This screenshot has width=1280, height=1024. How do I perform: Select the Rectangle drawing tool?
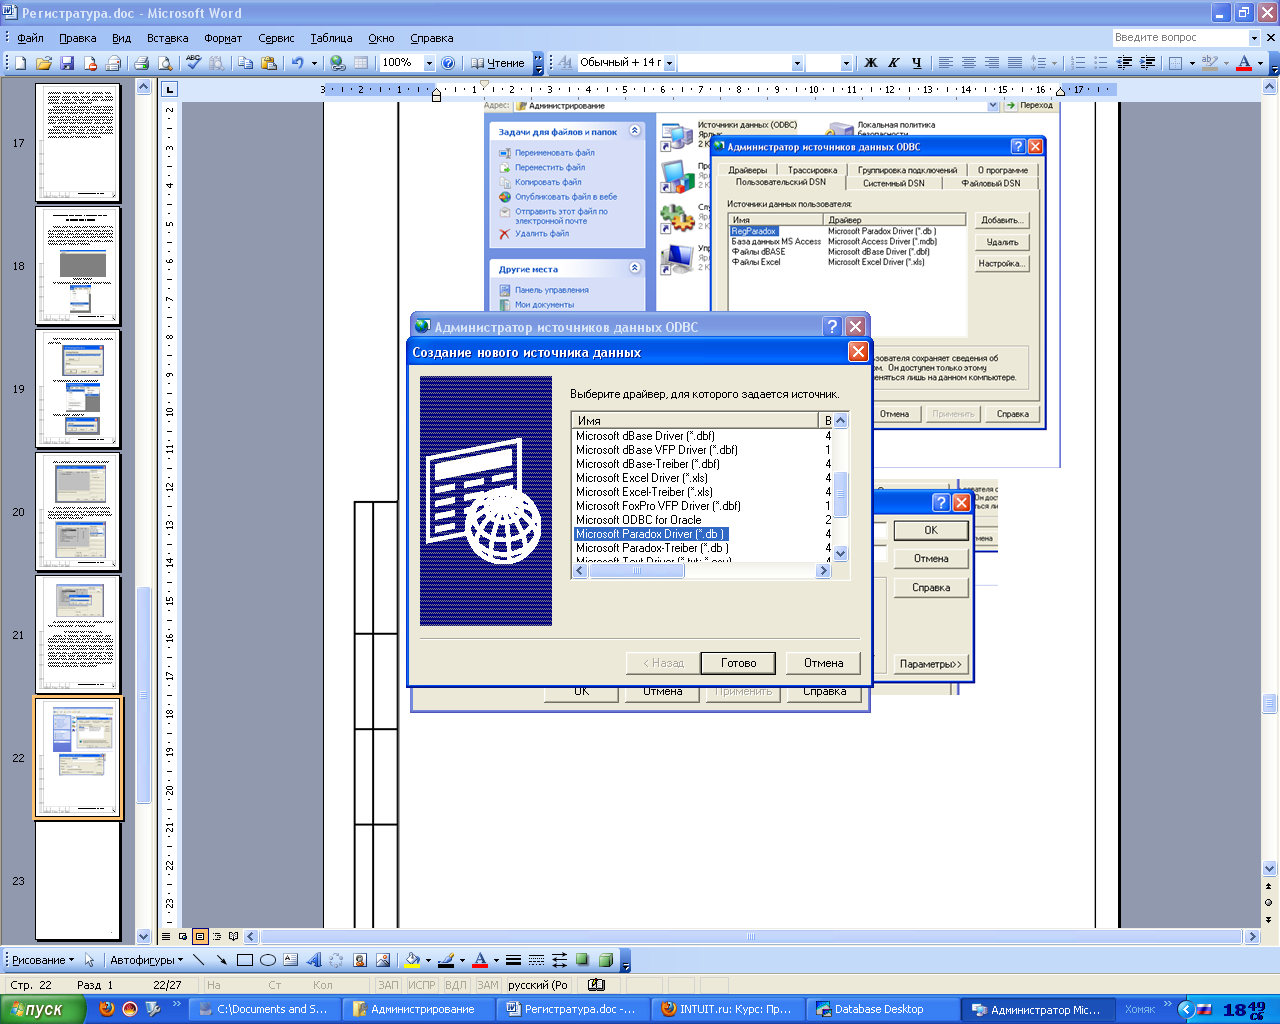[245, 960]
